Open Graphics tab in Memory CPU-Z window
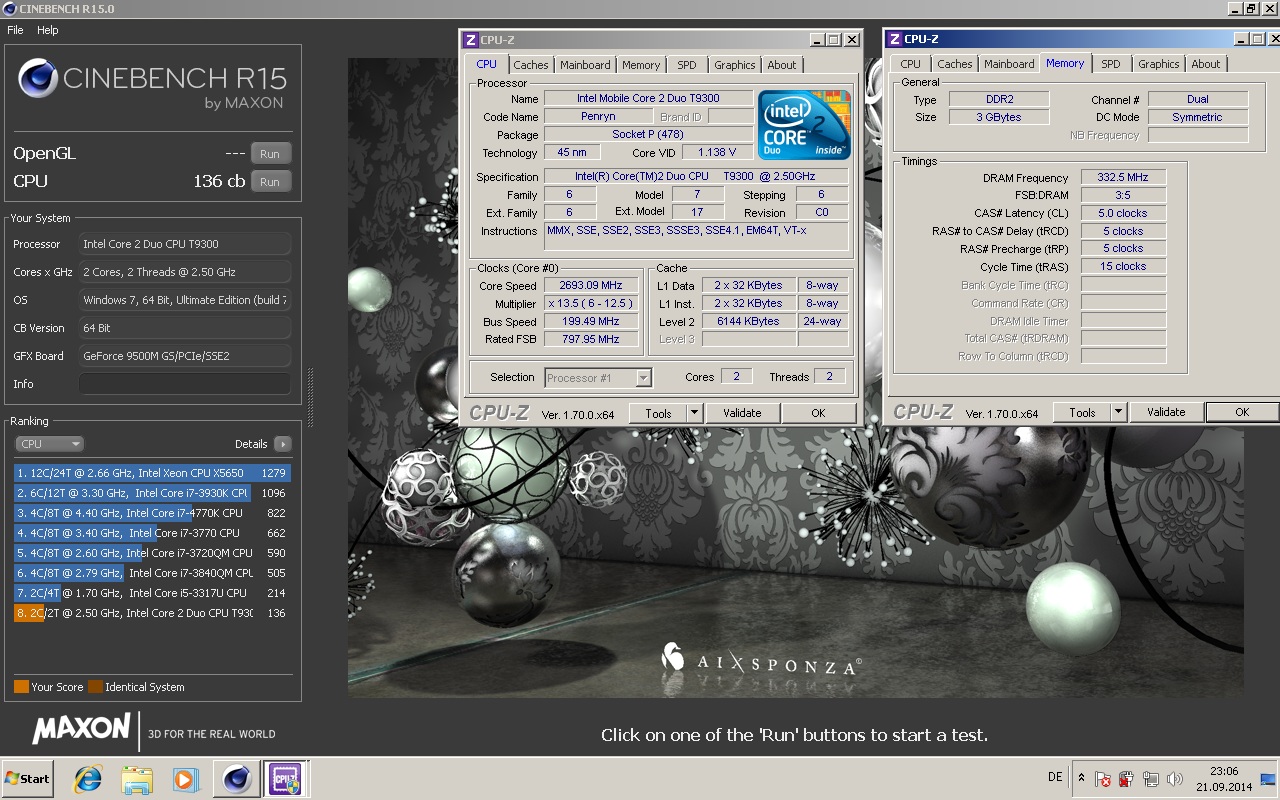 point(1159,64)
